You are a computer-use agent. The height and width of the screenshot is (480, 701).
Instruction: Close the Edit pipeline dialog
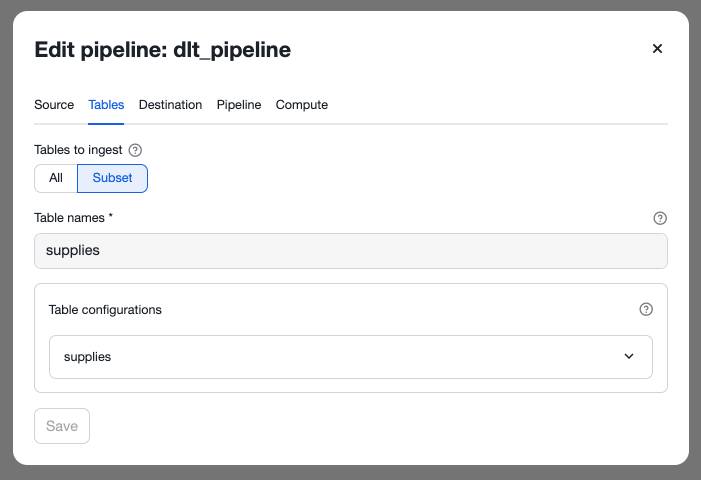click(x=657, y=49)
